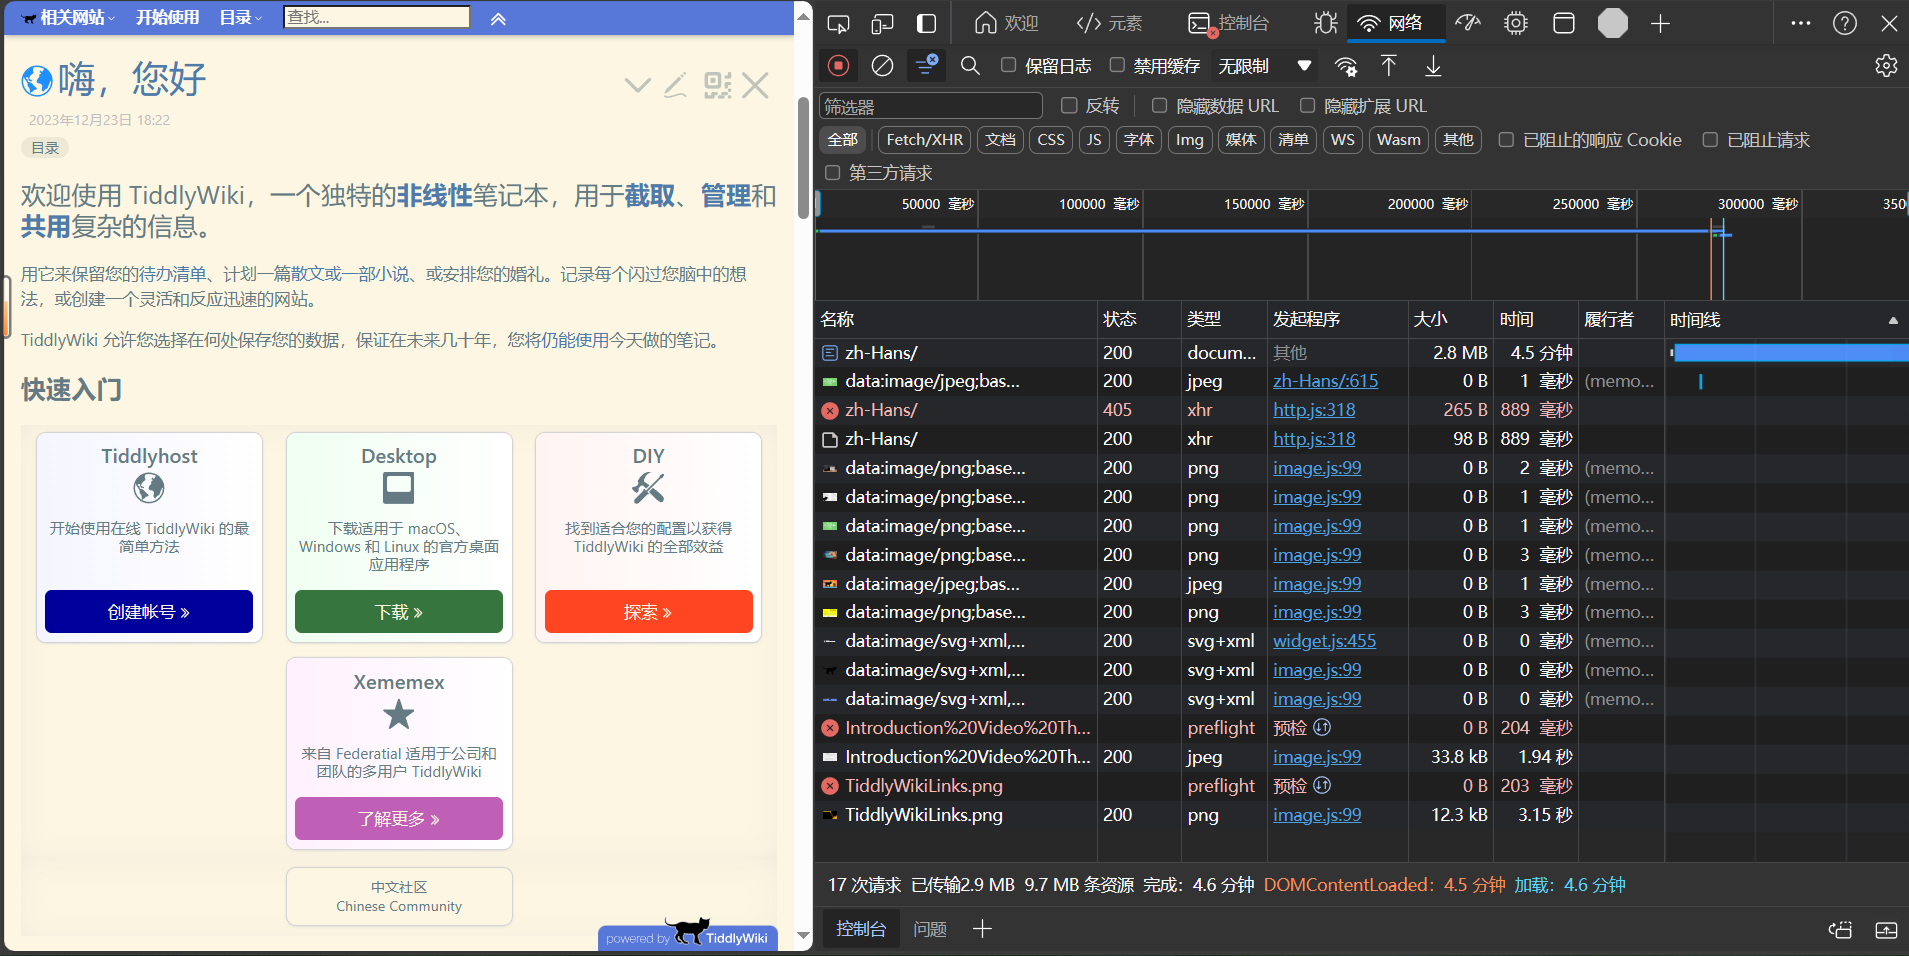Open network search magnifier
This screenshot has width=1909, height=956.
pyautogui.click(x=970, y=66)
